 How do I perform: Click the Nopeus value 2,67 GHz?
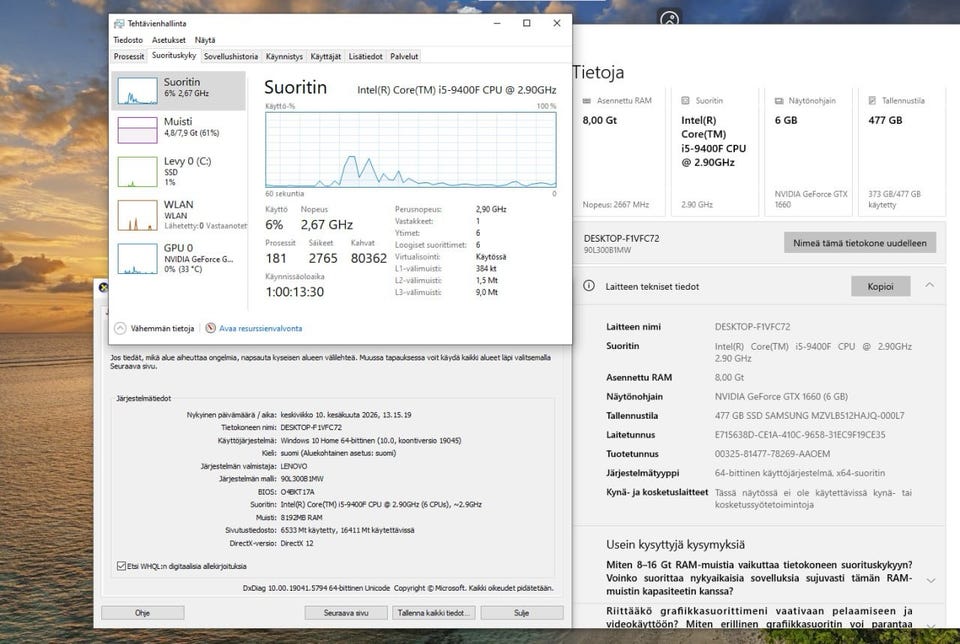(326, 225)
